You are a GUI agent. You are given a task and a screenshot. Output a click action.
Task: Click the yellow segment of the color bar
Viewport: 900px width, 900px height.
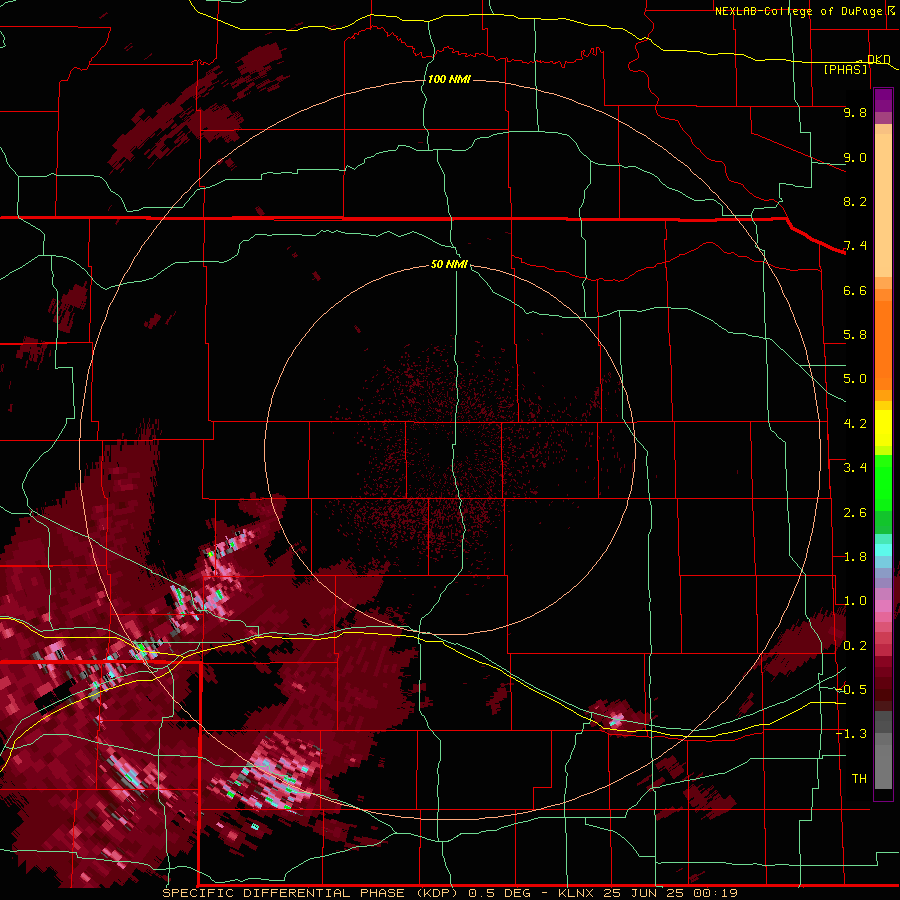[x=883, y=428]
